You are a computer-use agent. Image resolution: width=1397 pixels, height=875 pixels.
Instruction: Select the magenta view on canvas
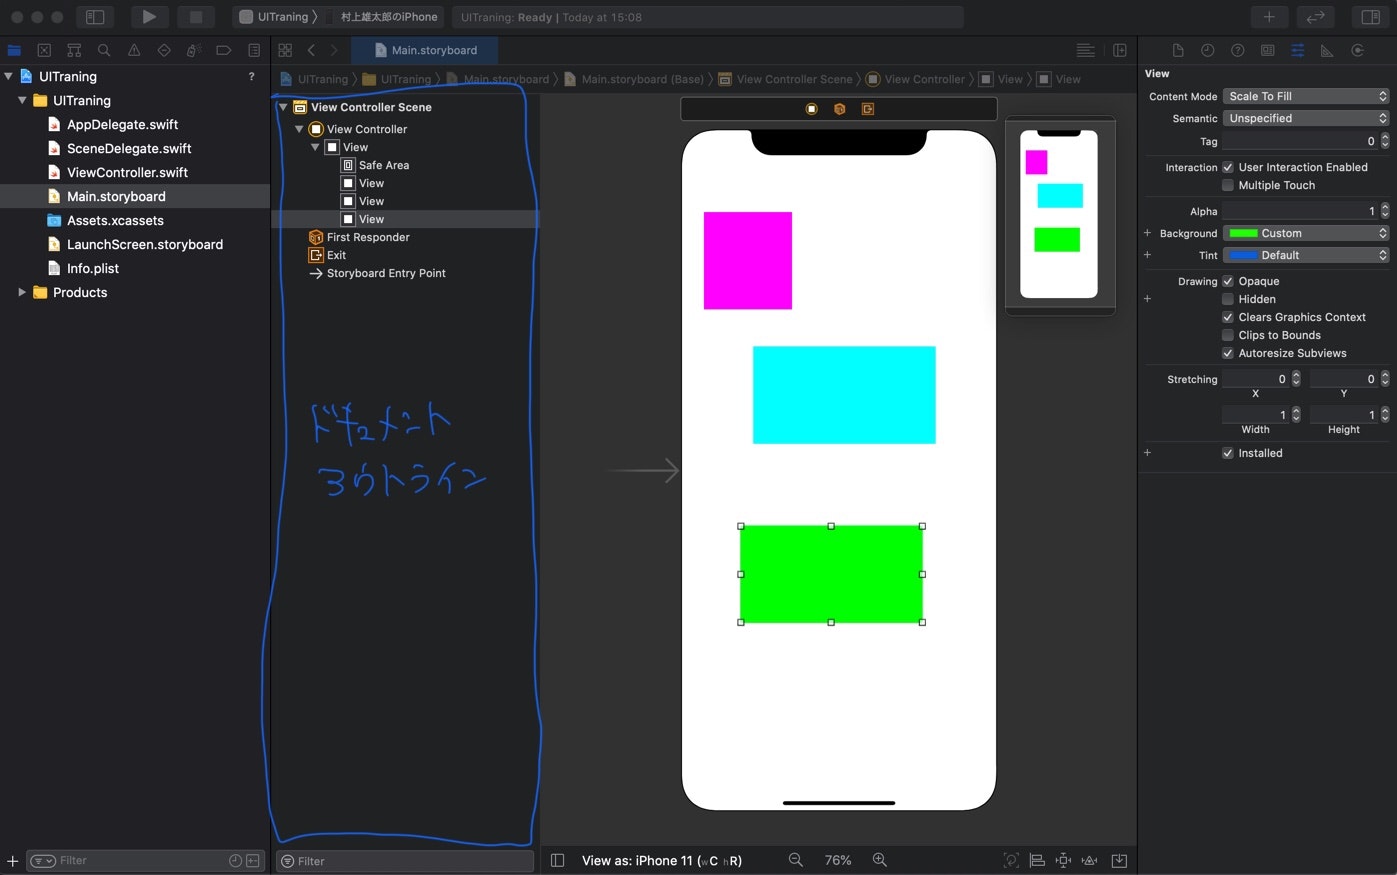point(748,260)
